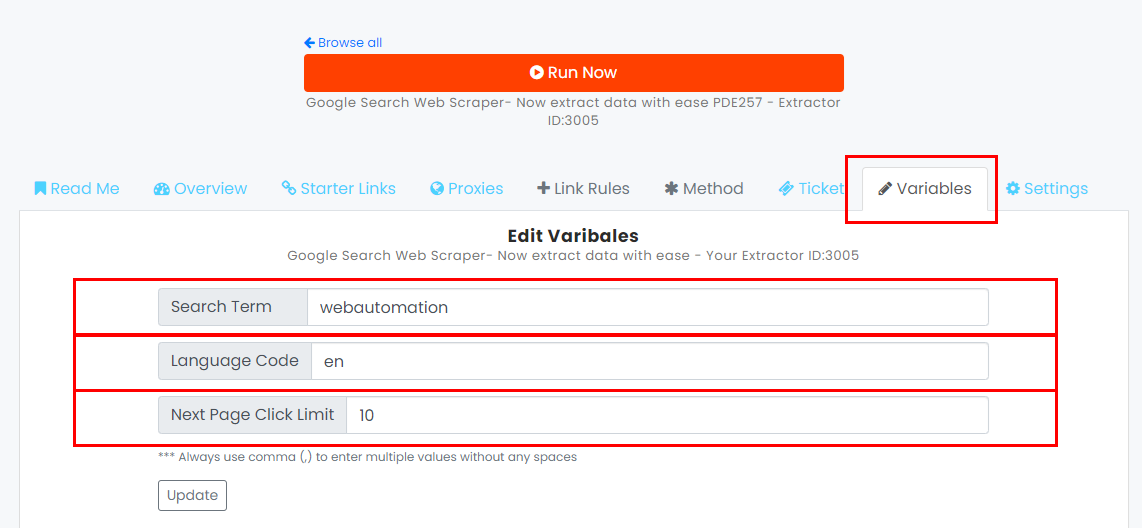This screenshot has width=1142, height=528.
Task: Select the Proxies tab
Action: pyautogui.click(x=466, y=189)
